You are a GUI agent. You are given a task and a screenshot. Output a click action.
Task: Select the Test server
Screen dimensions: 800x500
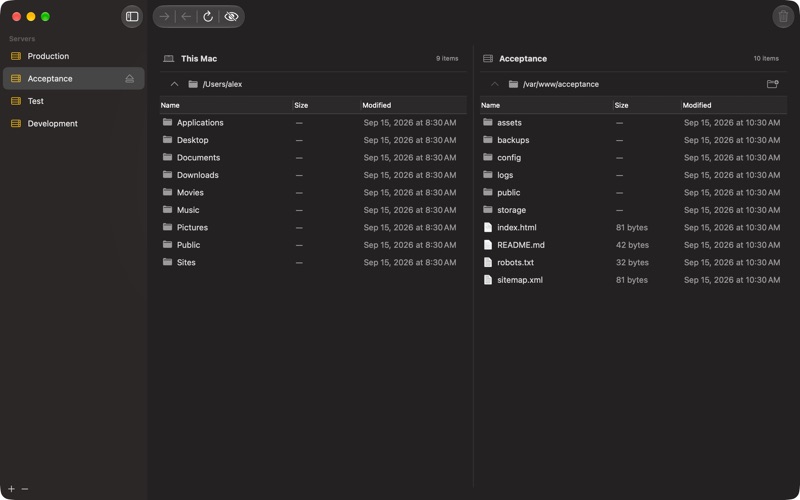click(x=73, y=101)
